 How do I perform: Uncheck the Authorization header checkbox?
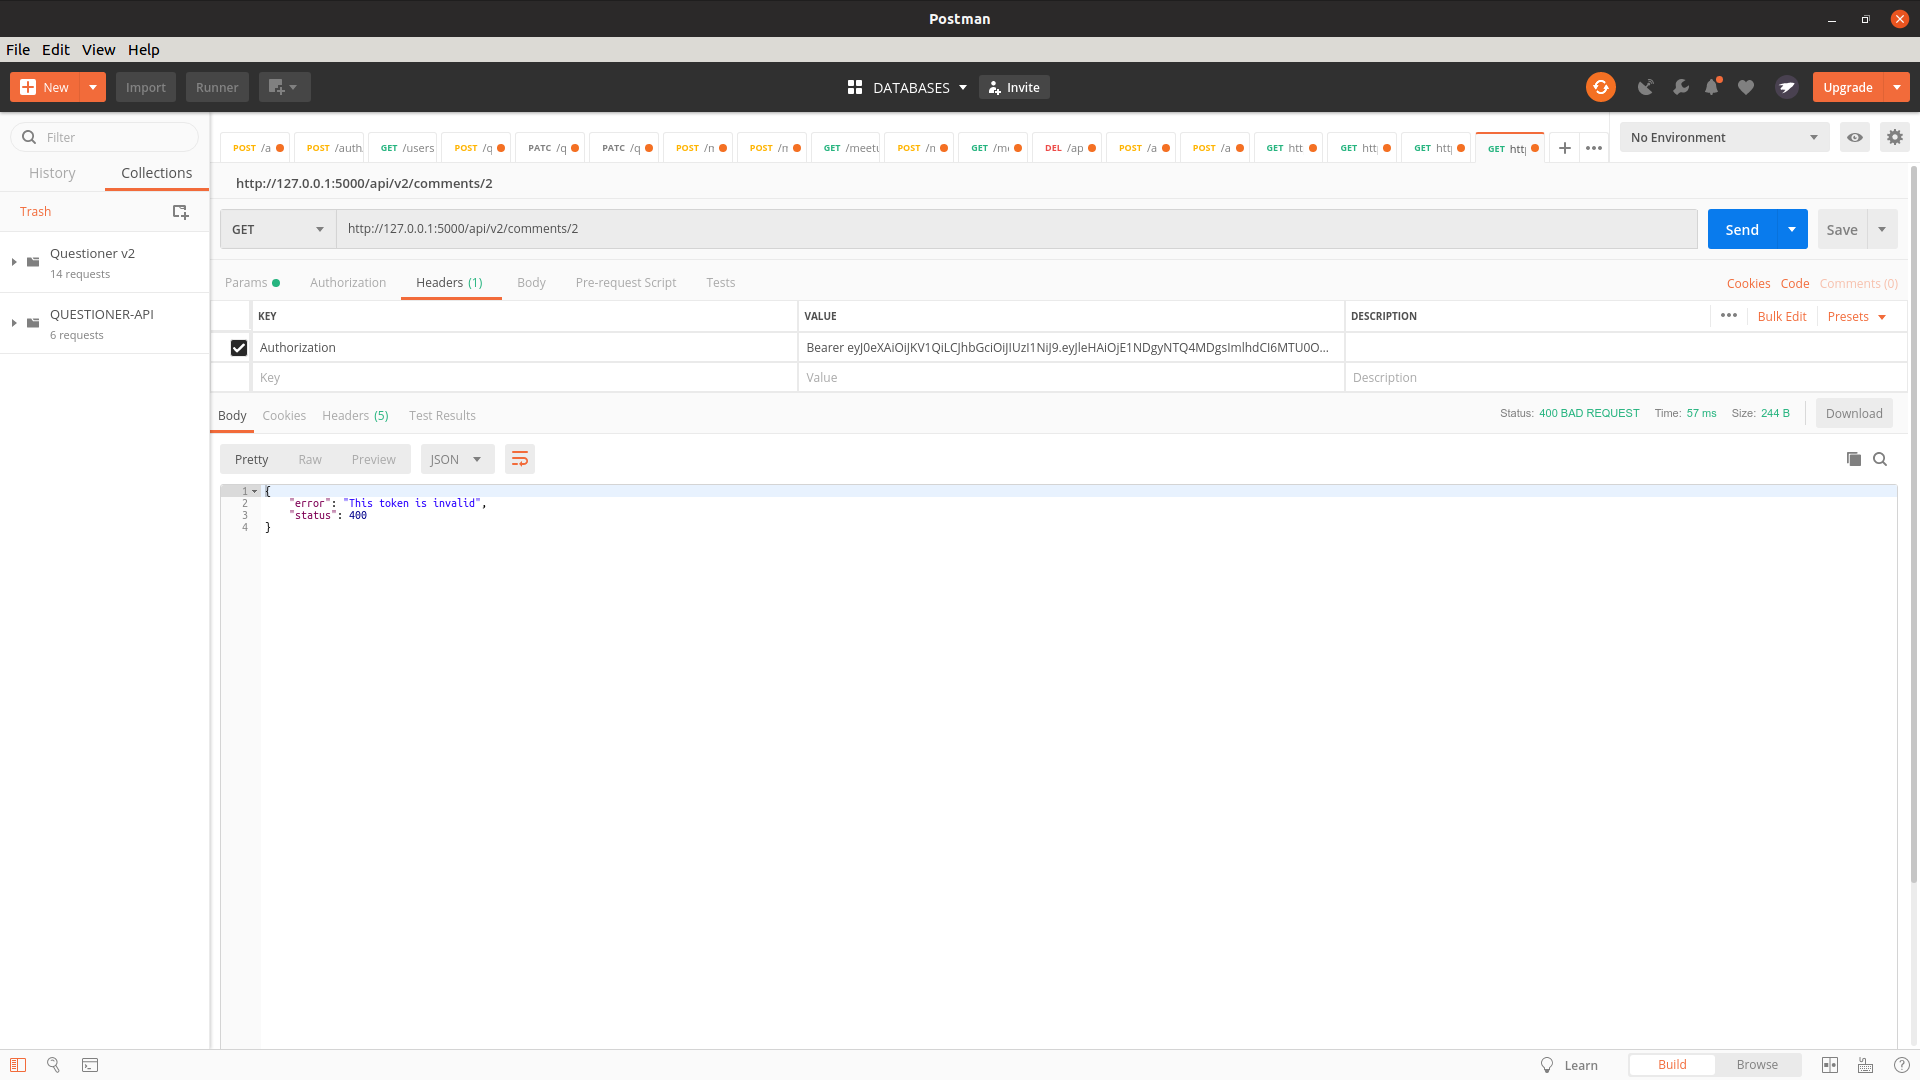pos(238,348)
